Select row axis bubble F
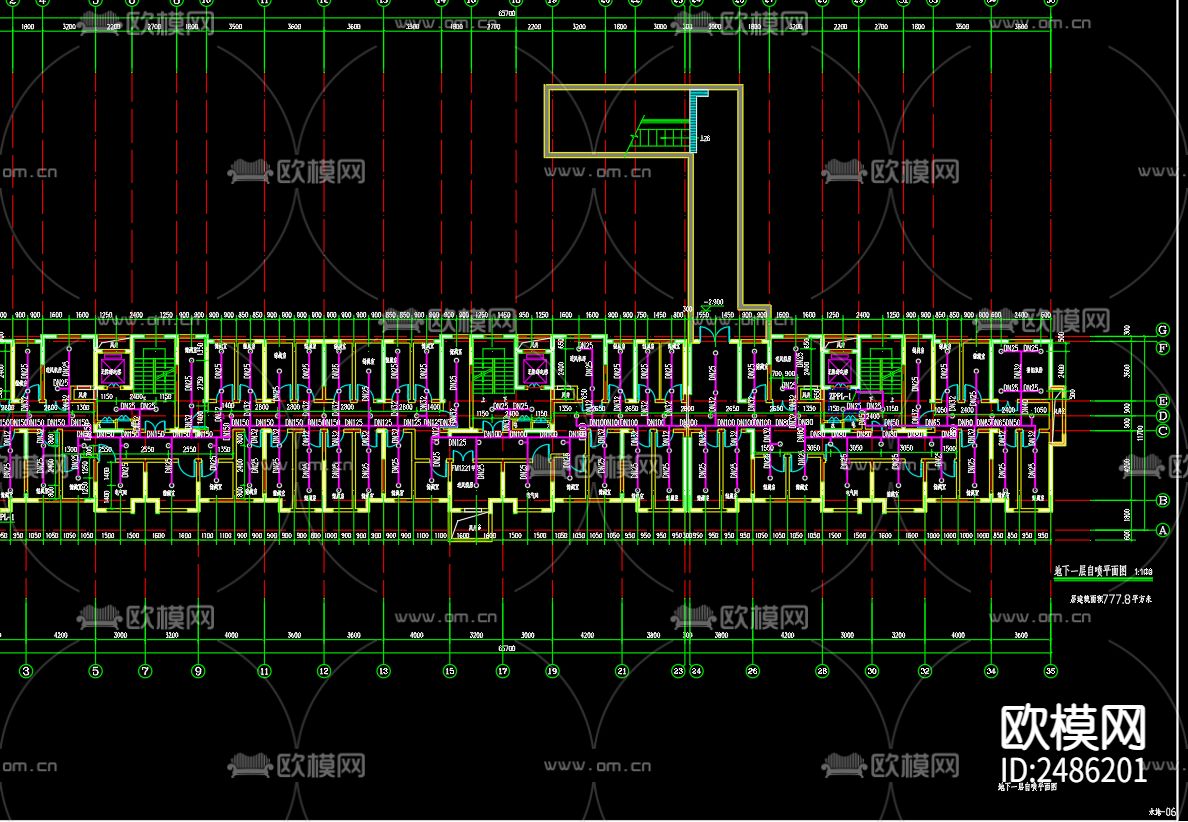Screen dimensions: 1188x822 (1163, 348)
